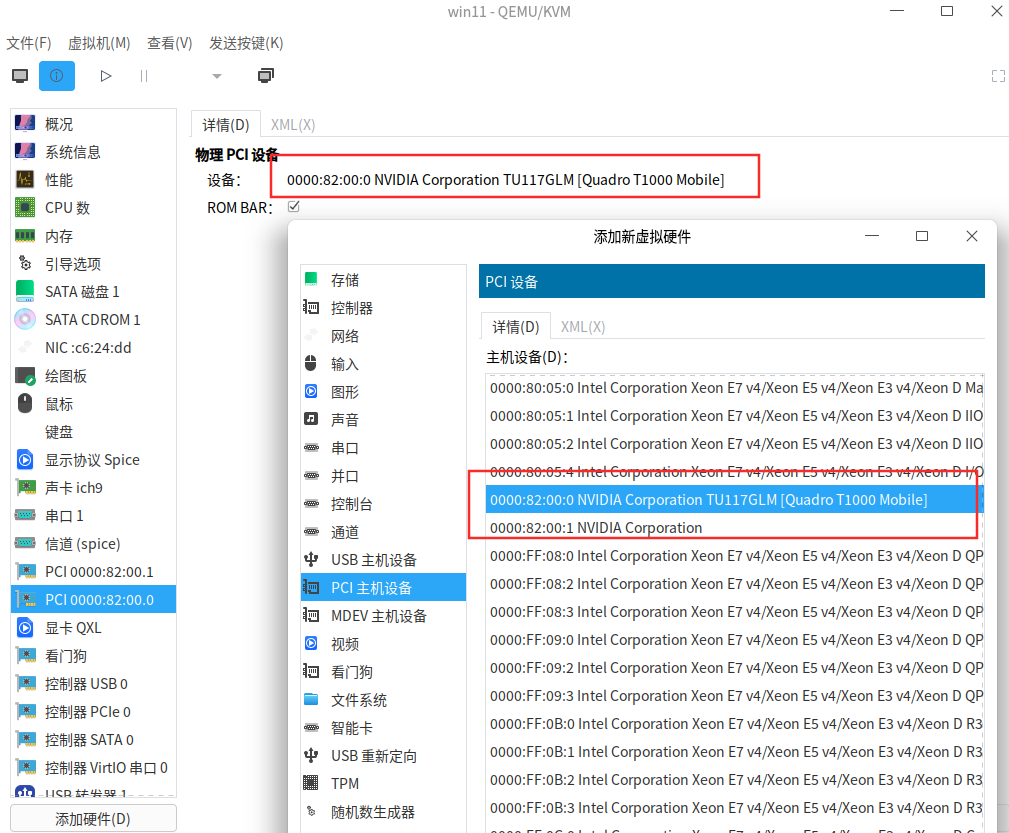Select 详情(D) tab in add hardware dialog

[x=515, y=327]
